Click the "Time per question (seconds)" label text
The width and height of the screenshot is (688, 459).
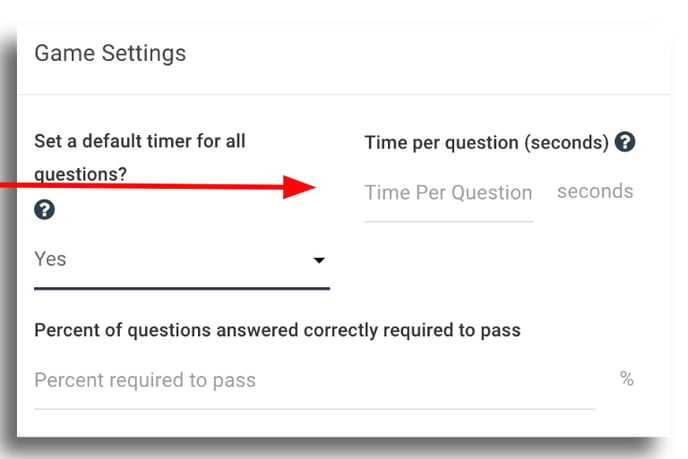tap(486, 142)
